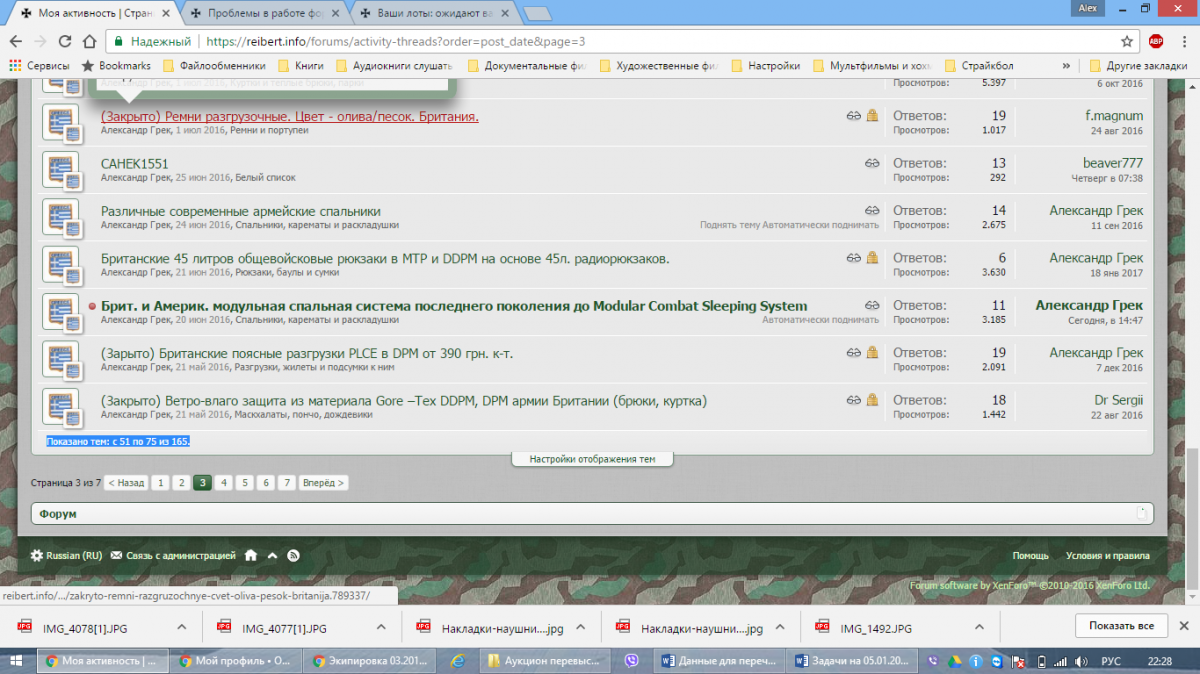Close the downloads bar
This screenshot has height=674, width=1200.
[1185, 626]
